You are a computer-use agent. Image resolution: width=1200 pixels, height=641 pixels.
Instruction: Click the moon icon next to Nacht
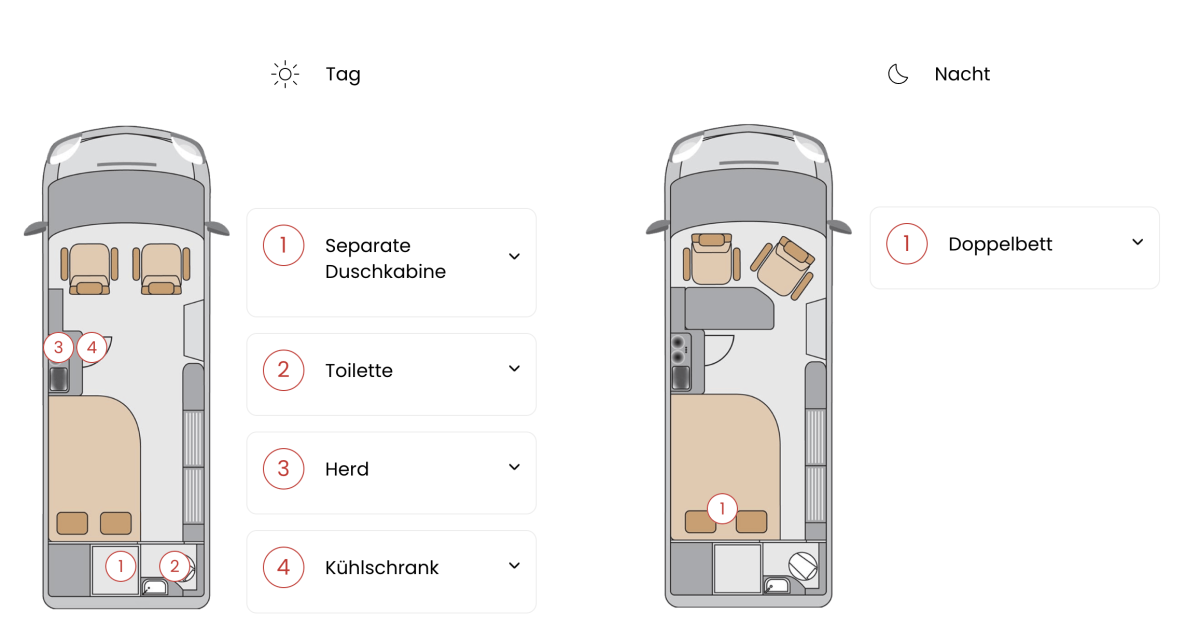(898, 74)
